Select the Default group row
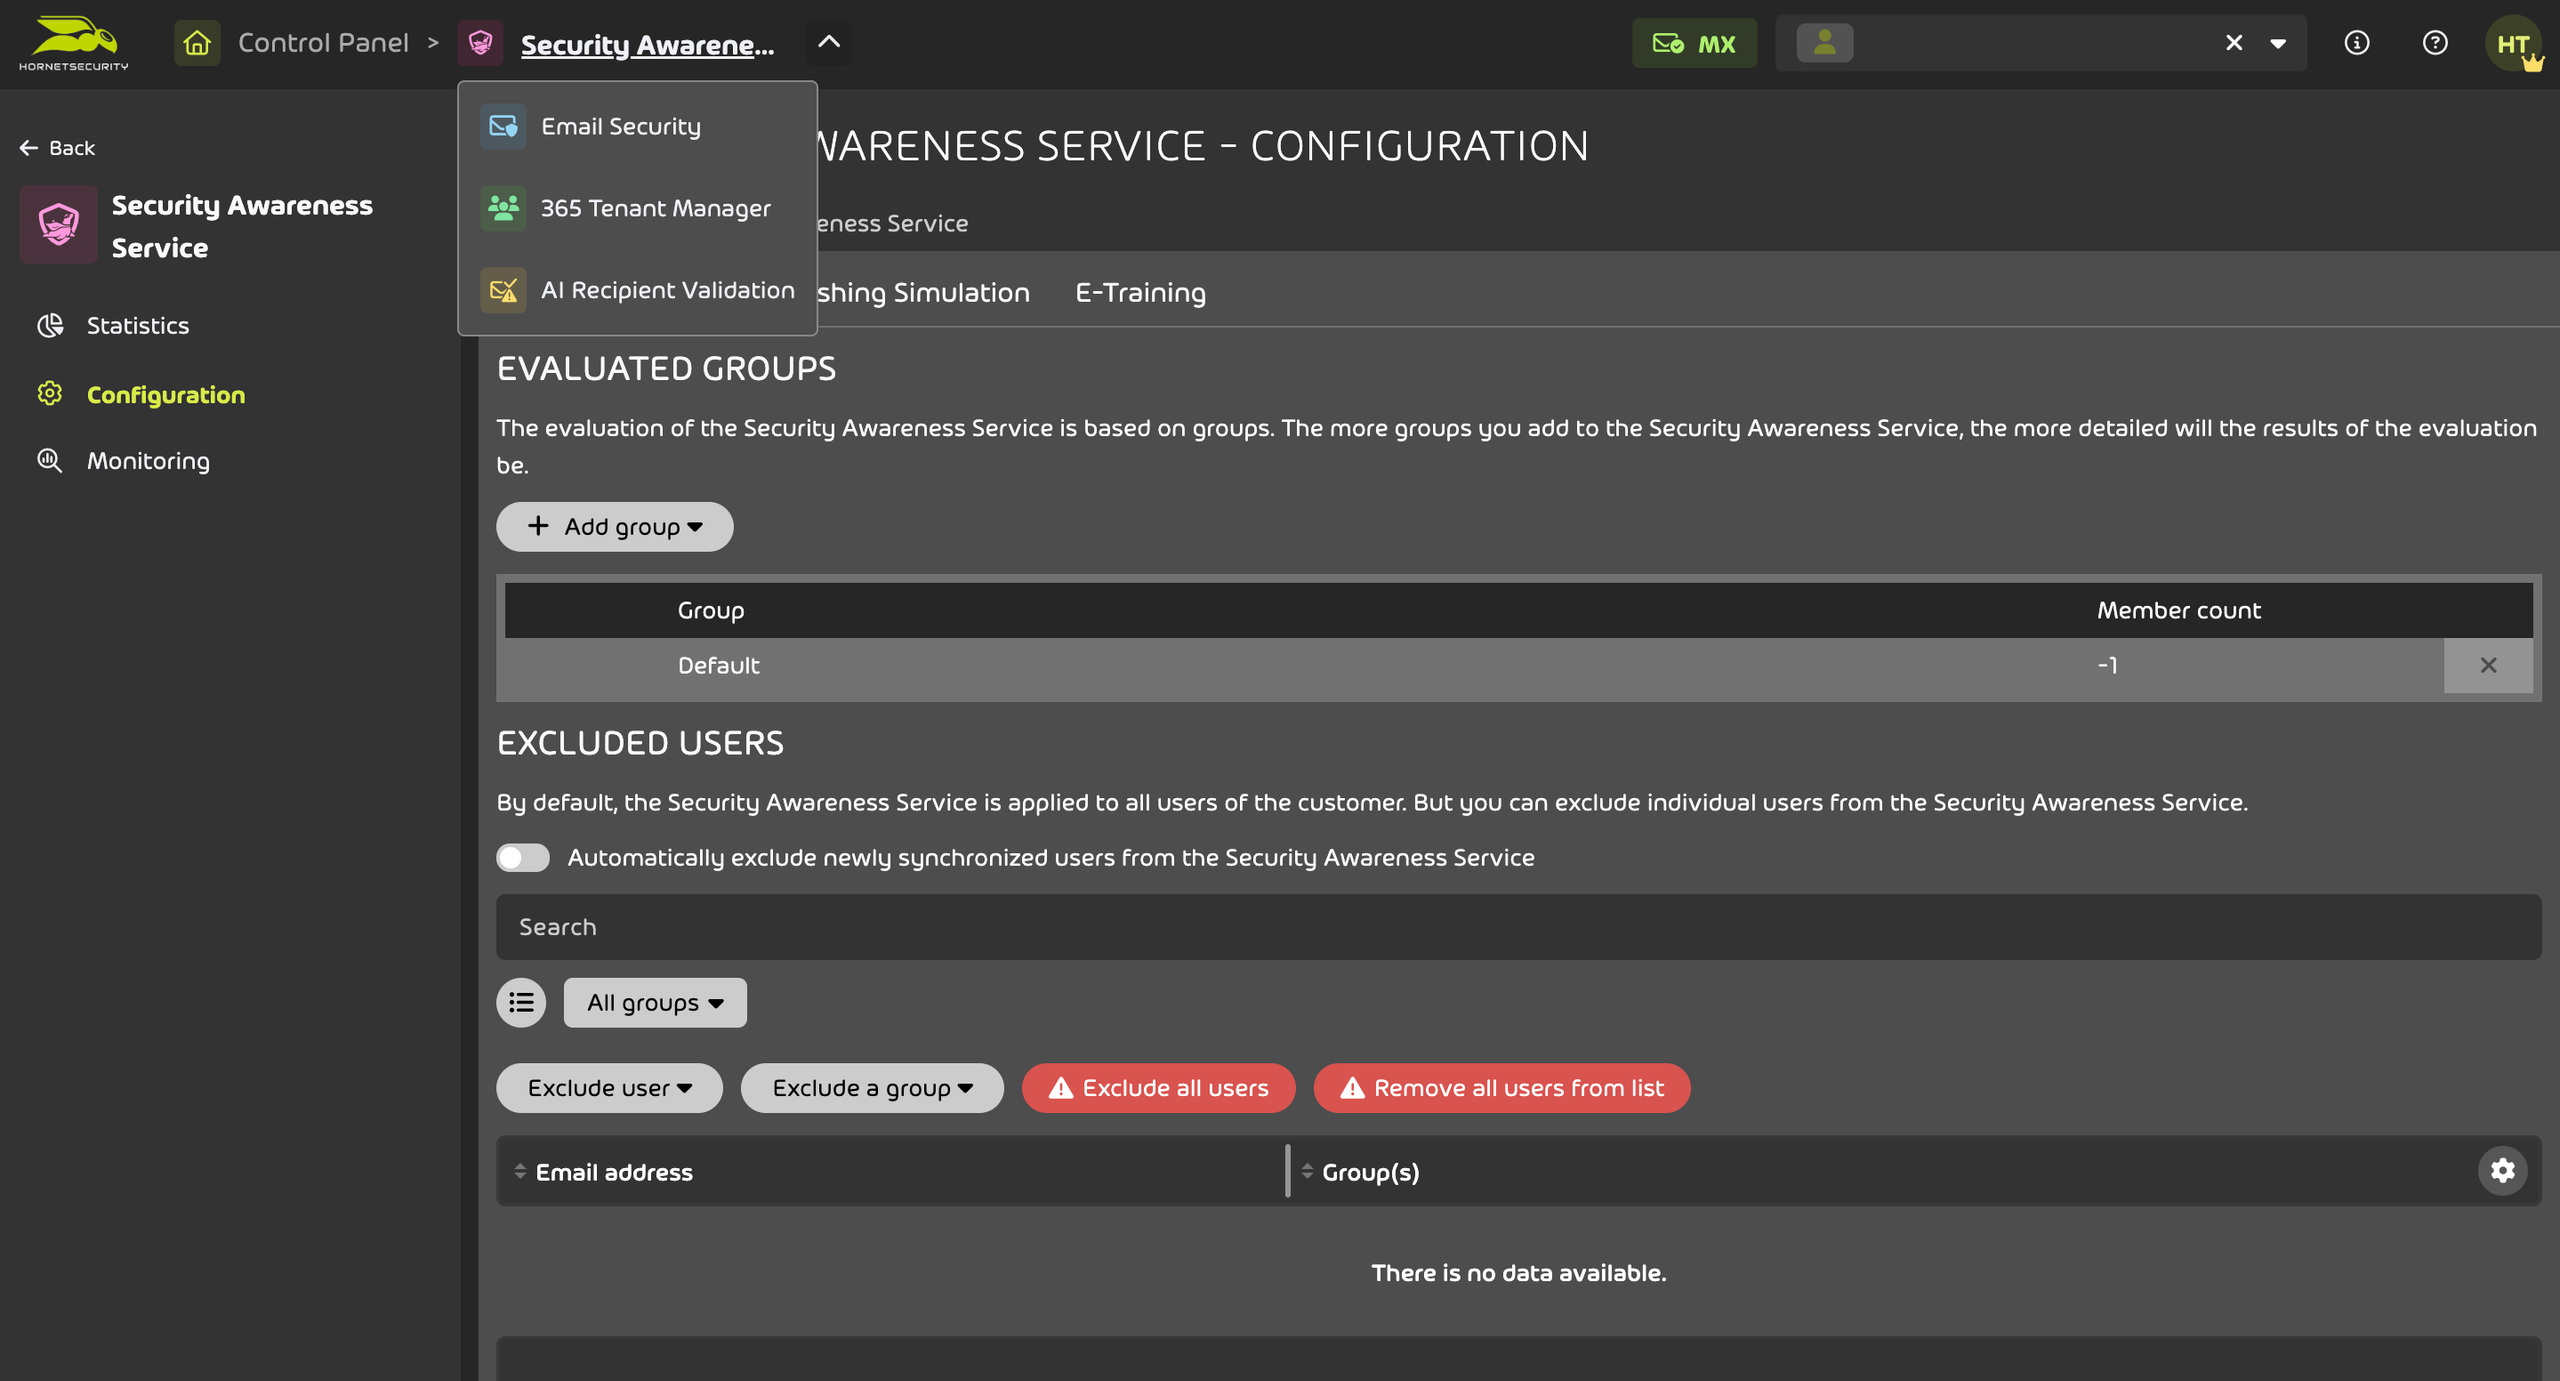Screen dimensions: 2560x1381 (x=1518, y=666)
